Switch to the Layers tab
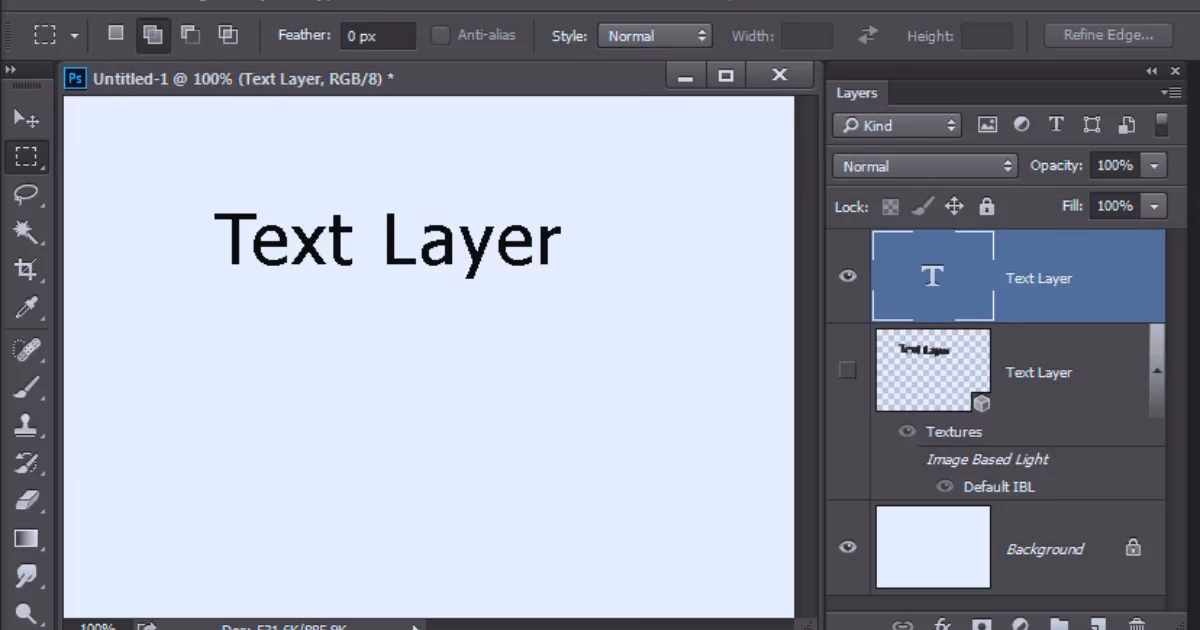The height and width of the screenshot is (630, 1200). point(857,92)
